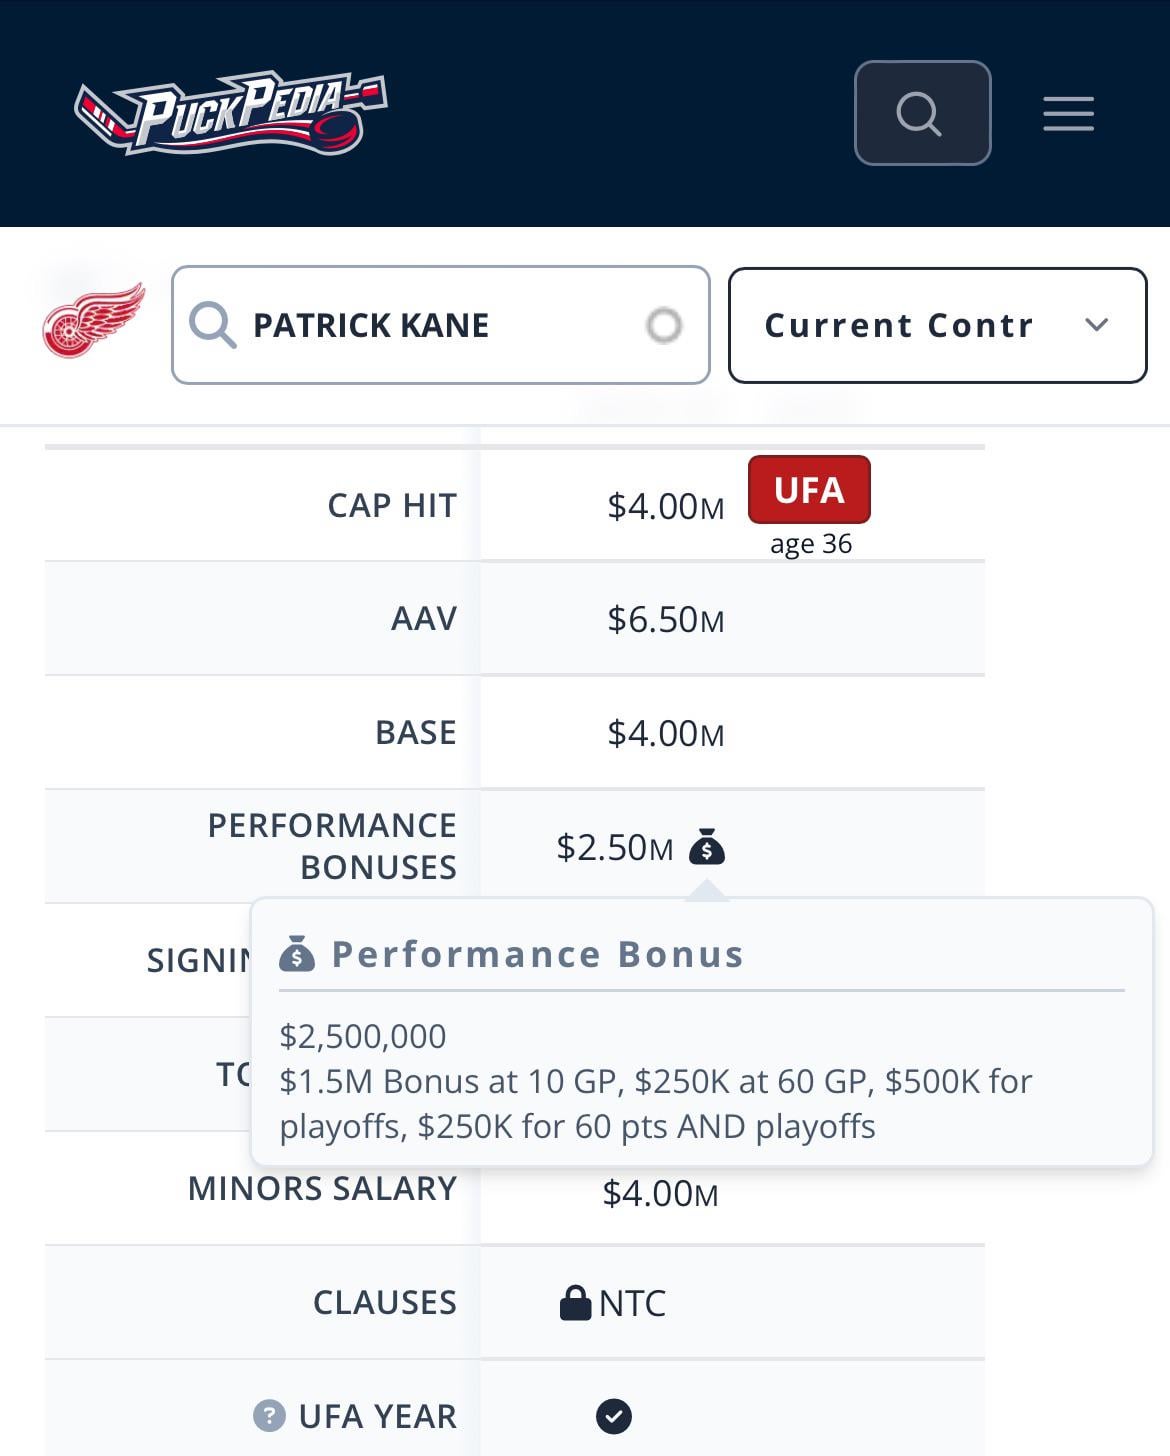Click the Cap Hit $4.00M value

point(666,506)
